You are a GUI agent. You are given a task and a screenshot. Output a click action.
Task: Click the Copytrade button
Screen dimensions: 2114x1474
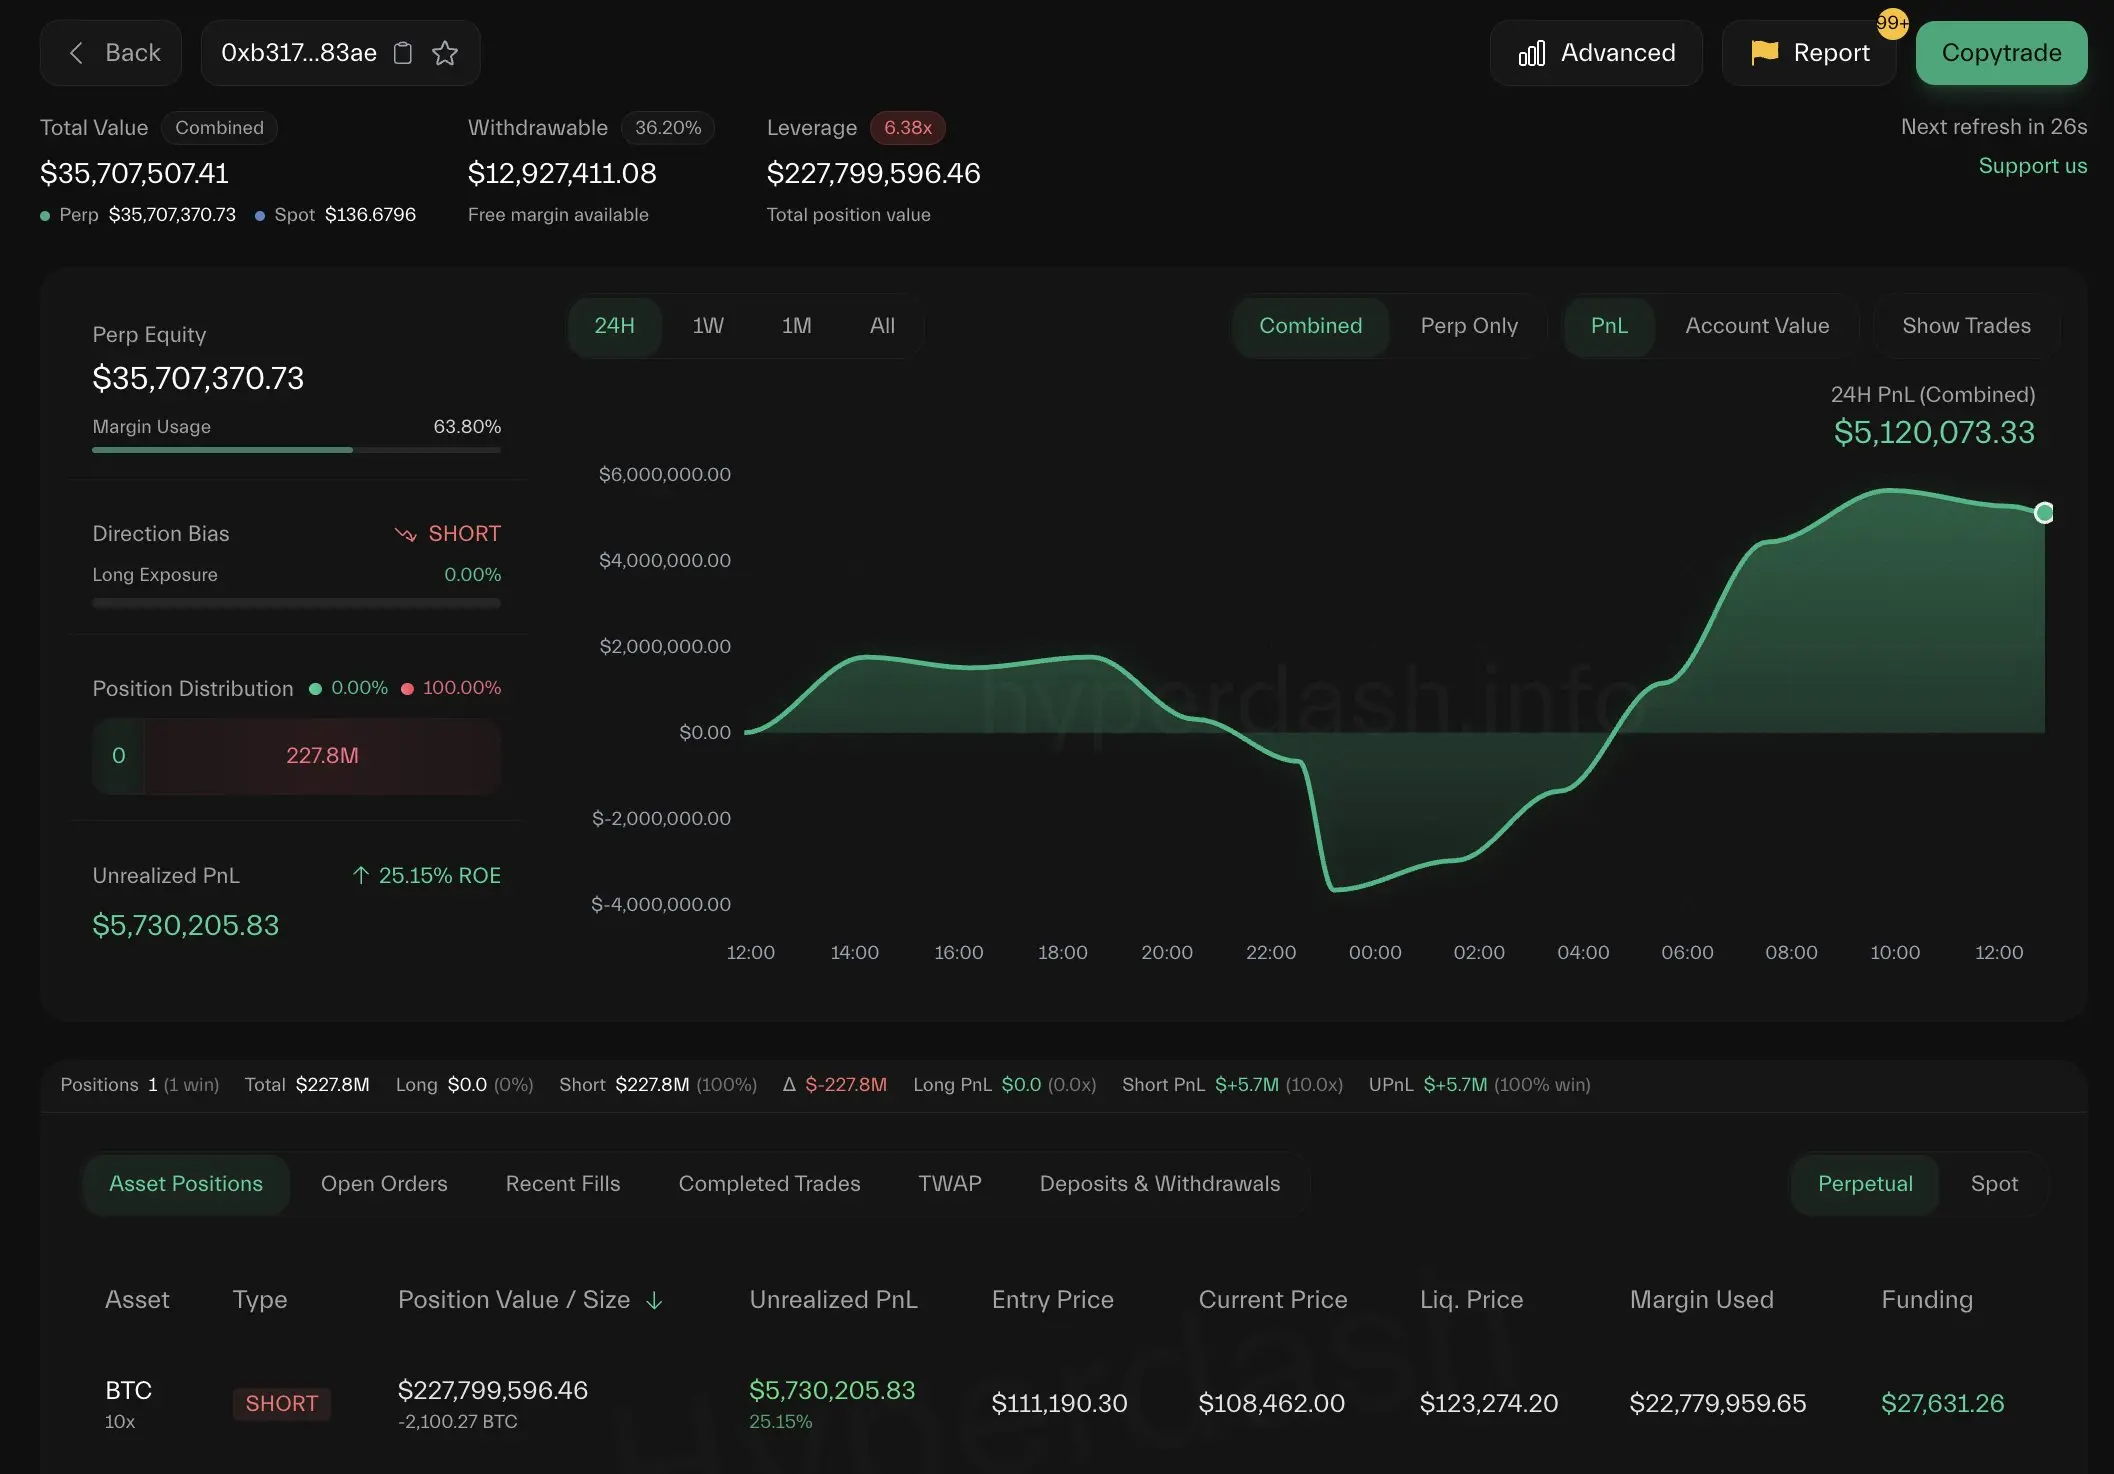click(2001, 52)
